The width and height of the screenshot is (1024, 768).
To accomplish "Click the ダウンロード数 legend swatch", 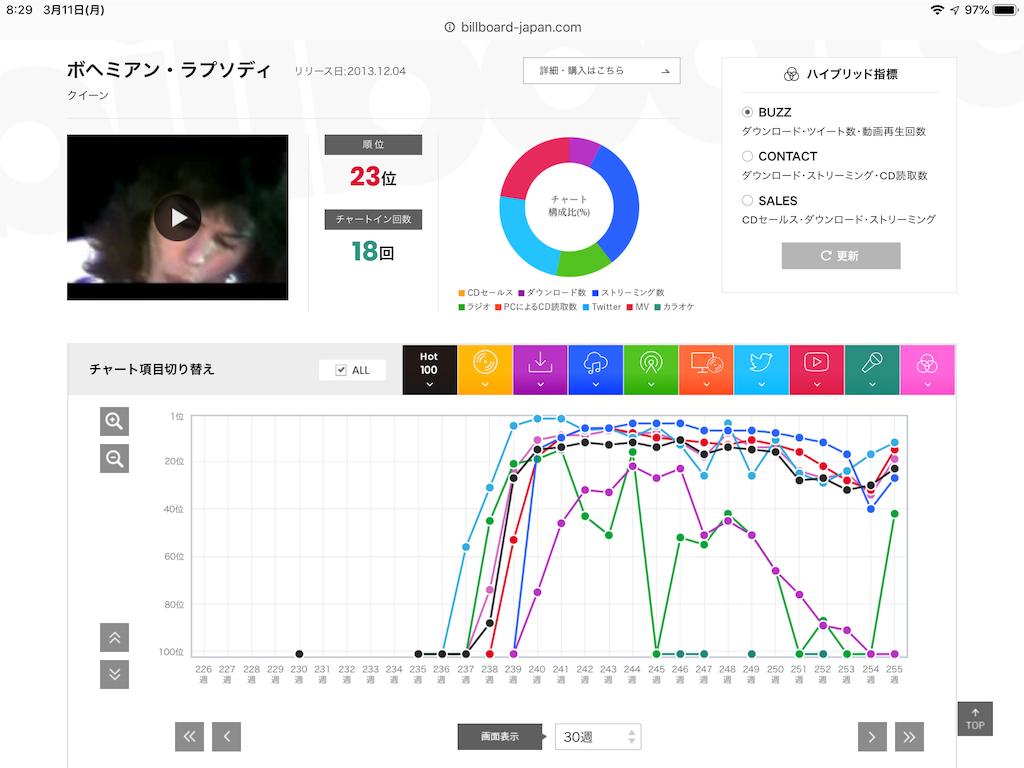I will (x=521, y=293).
